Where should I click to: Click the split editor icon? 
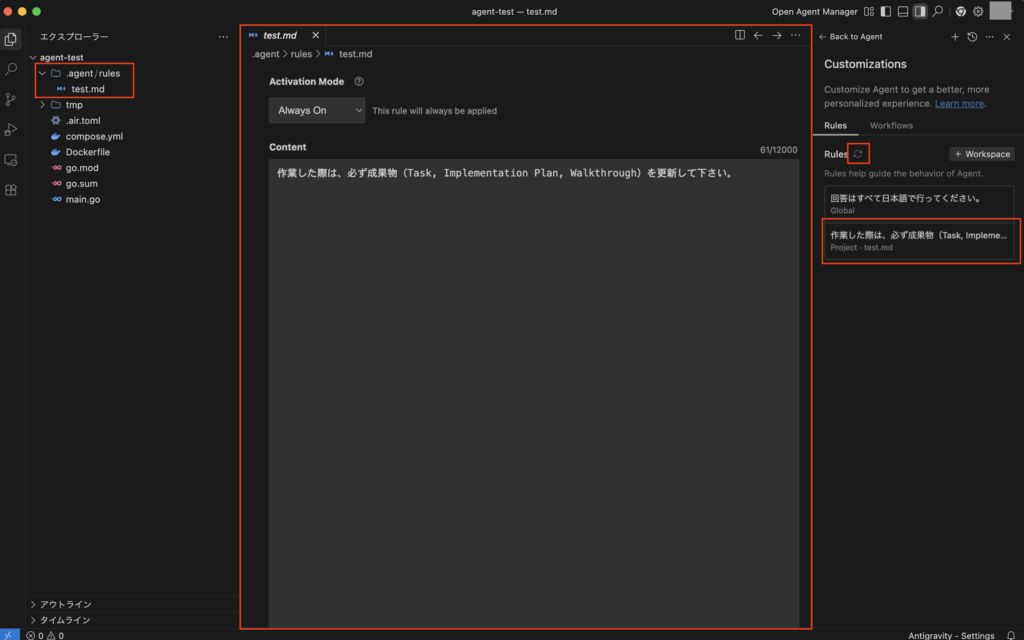(x=740, y=35)
